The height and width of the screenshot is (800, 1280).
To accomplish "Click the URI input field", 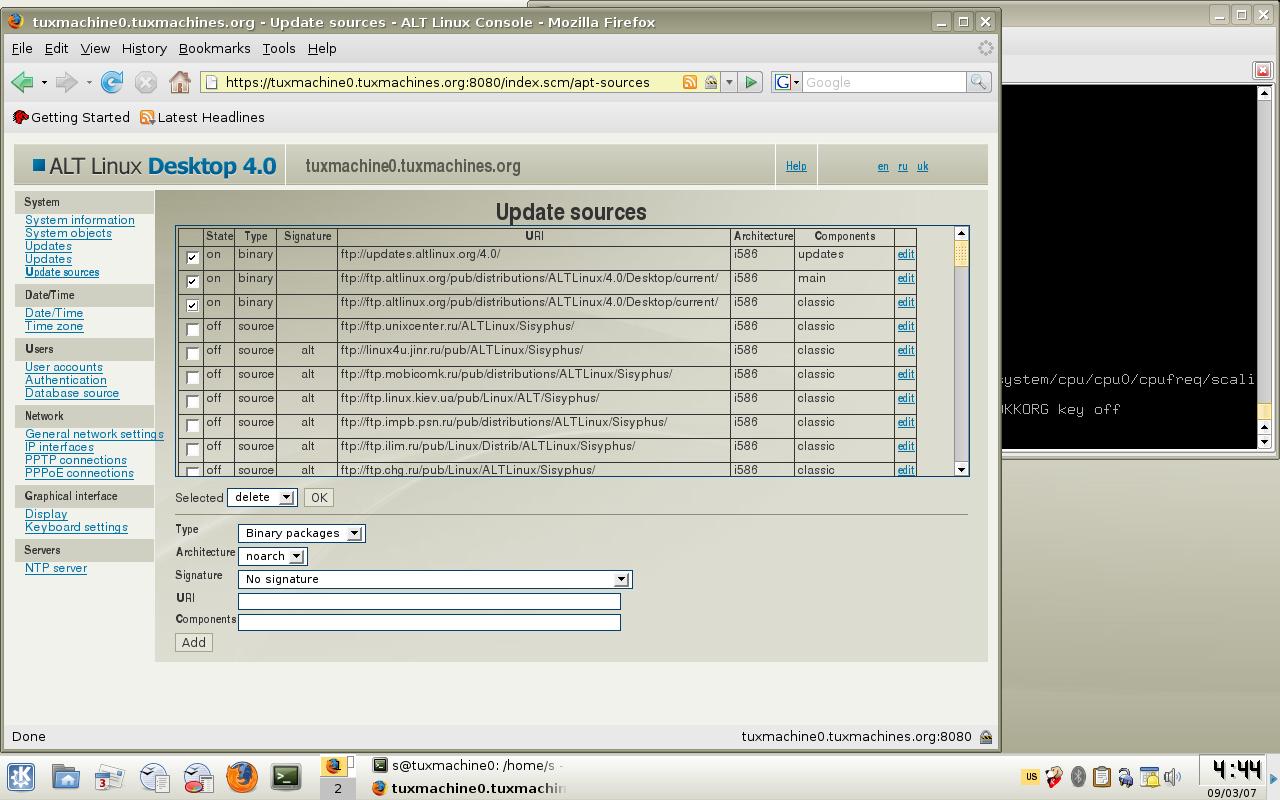I will (x=429, y=601).
